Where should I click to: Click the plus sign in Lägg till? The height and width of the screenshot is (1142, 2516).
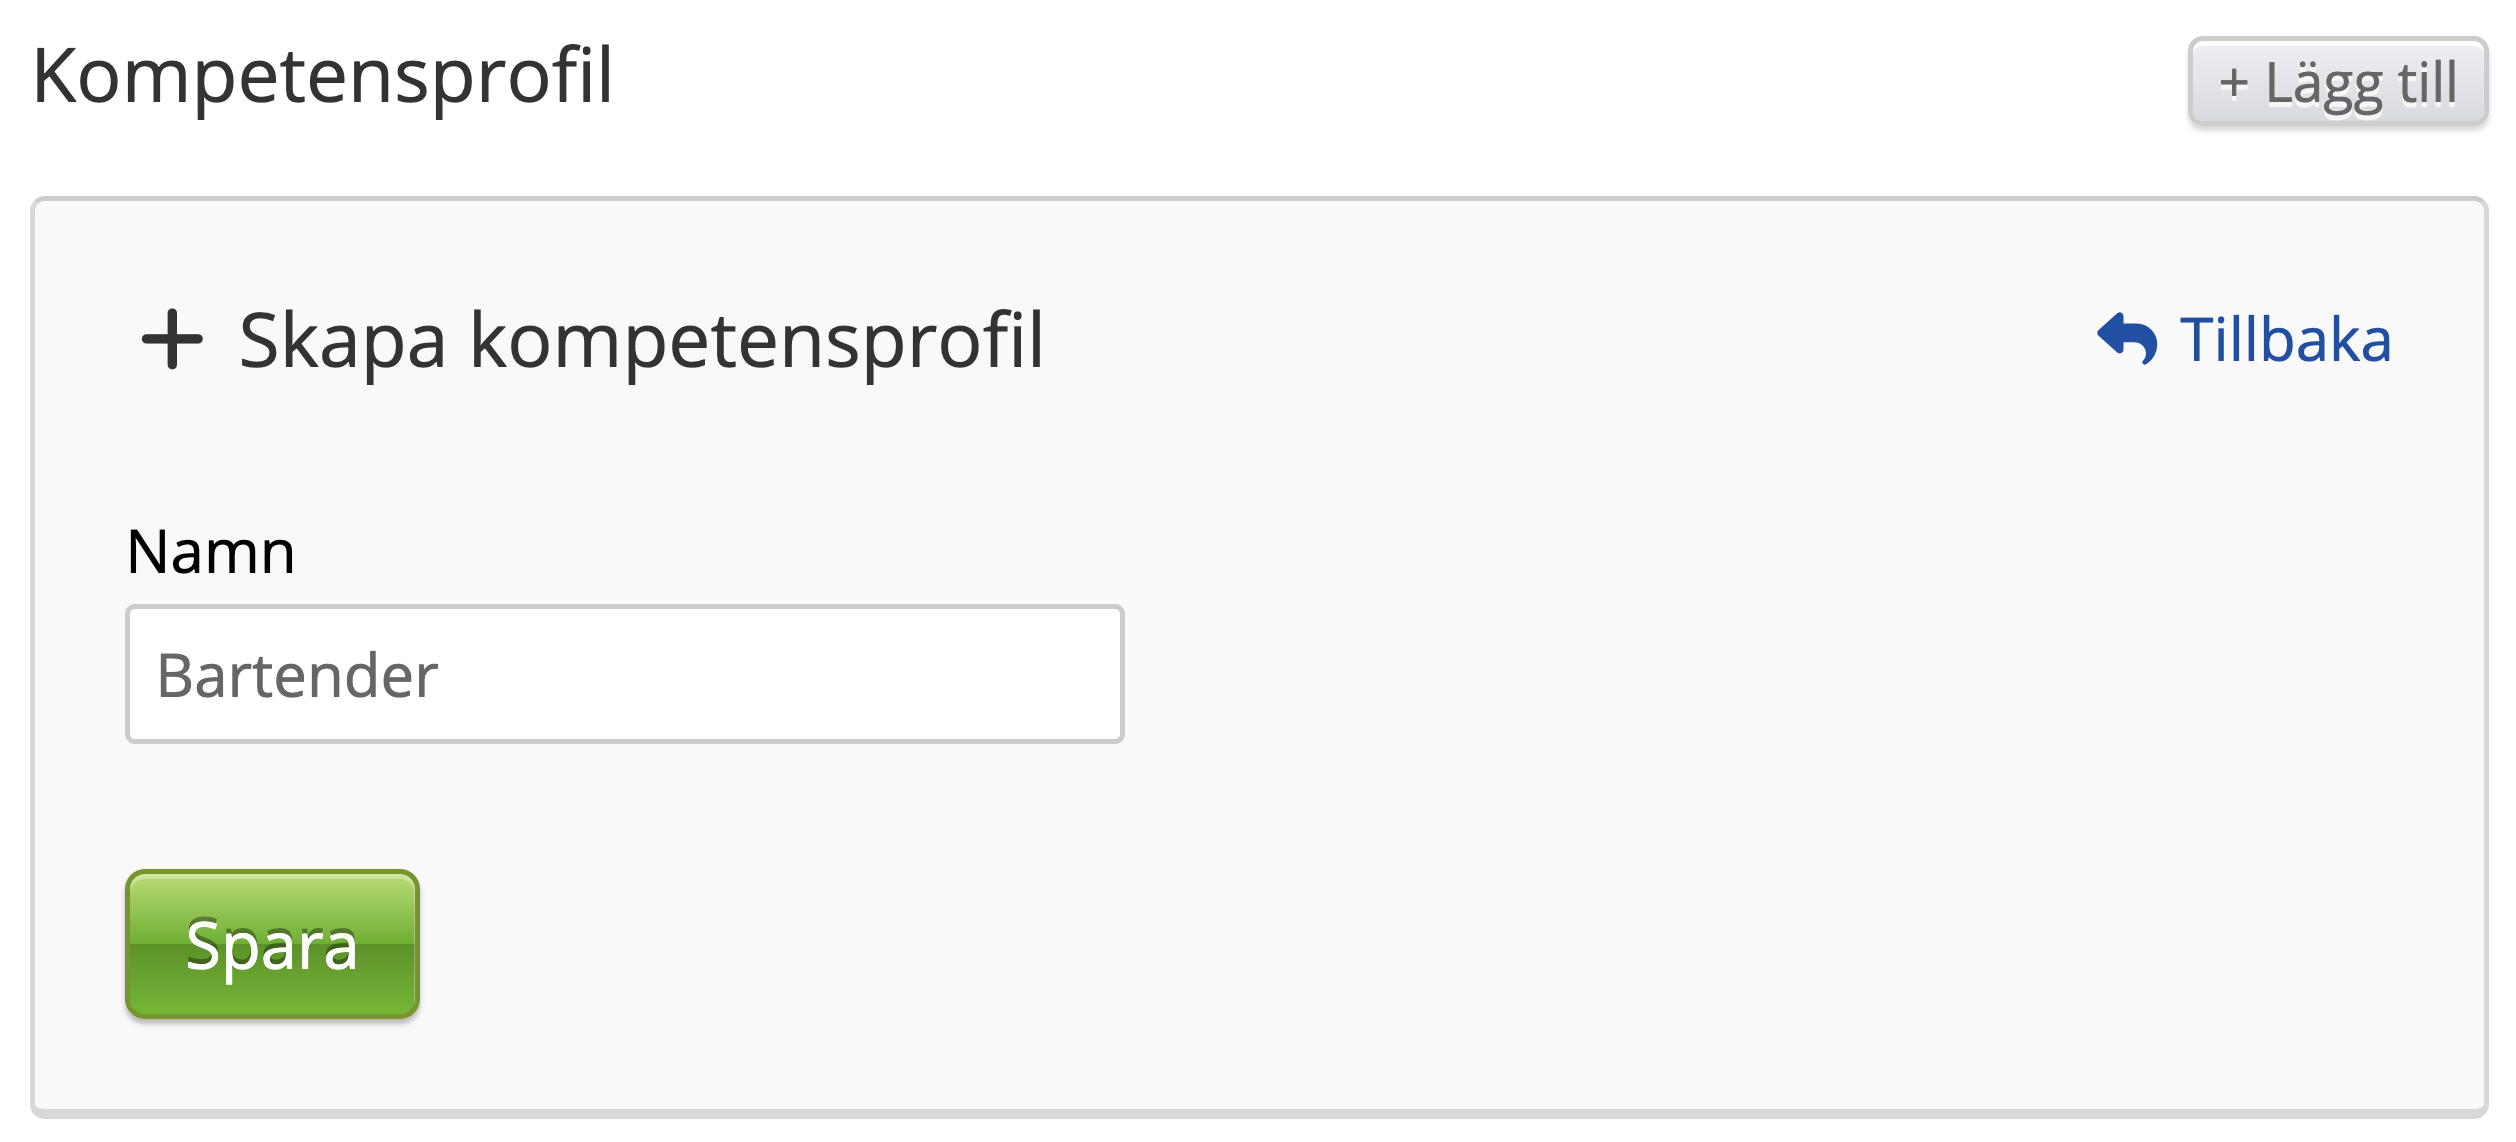click(x=2234, y=84)
